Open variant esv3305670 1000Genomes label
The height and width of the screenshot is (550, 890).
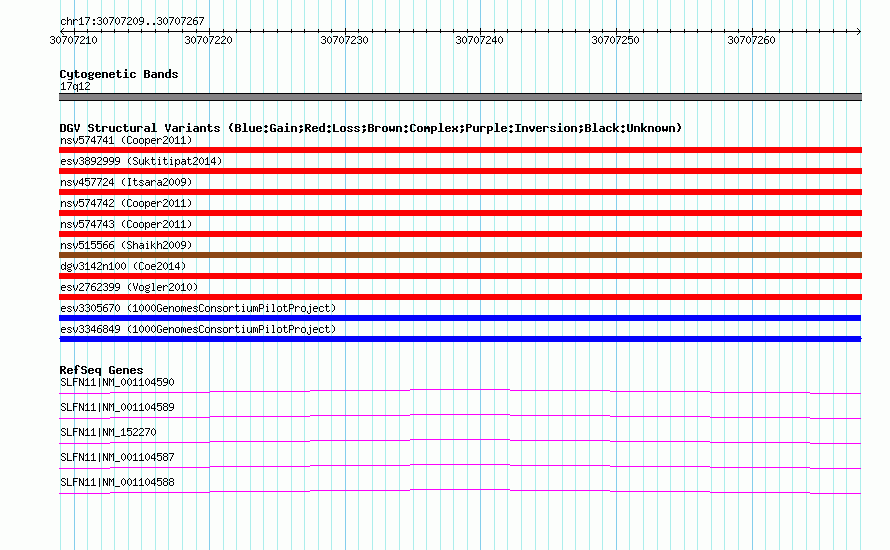tap(198, 308)
